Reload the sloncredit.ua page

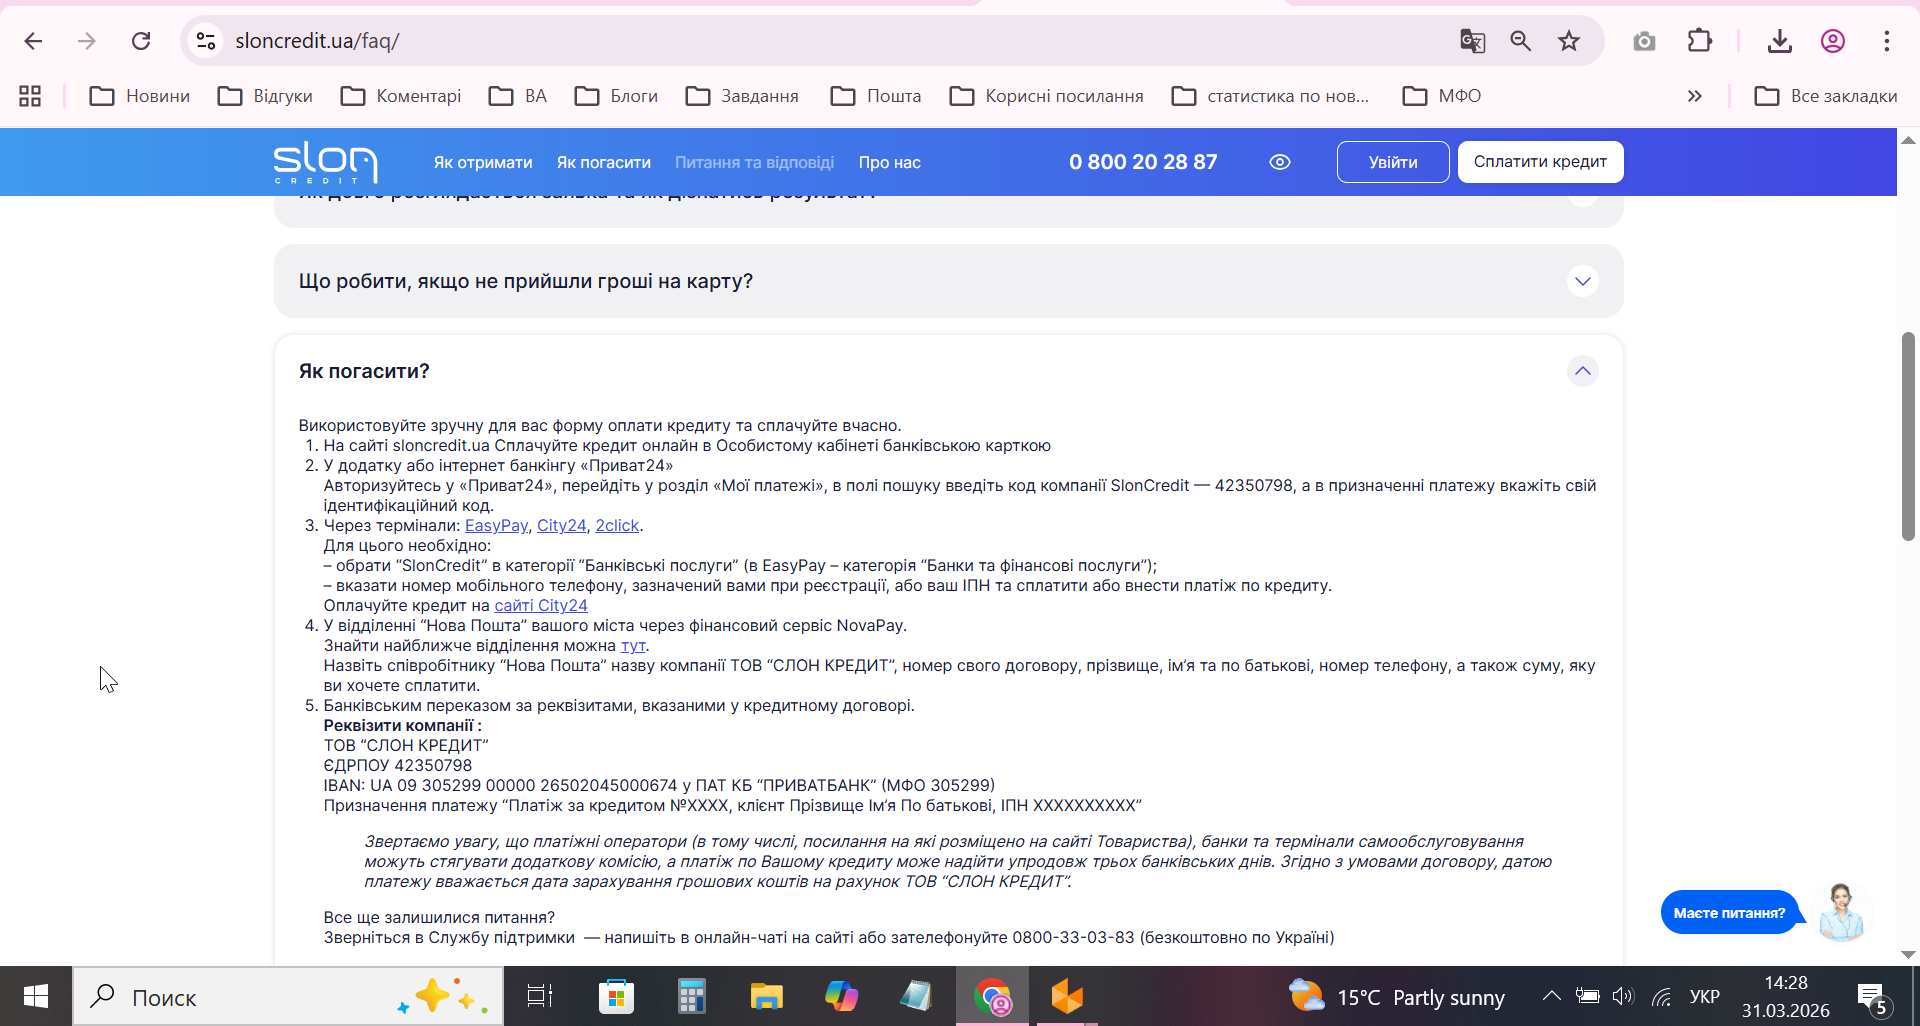(x=141, y=41)
